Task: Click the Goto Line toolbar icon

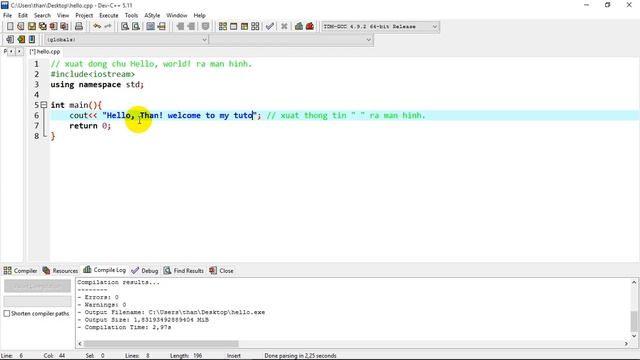Action: pos(162,27)
